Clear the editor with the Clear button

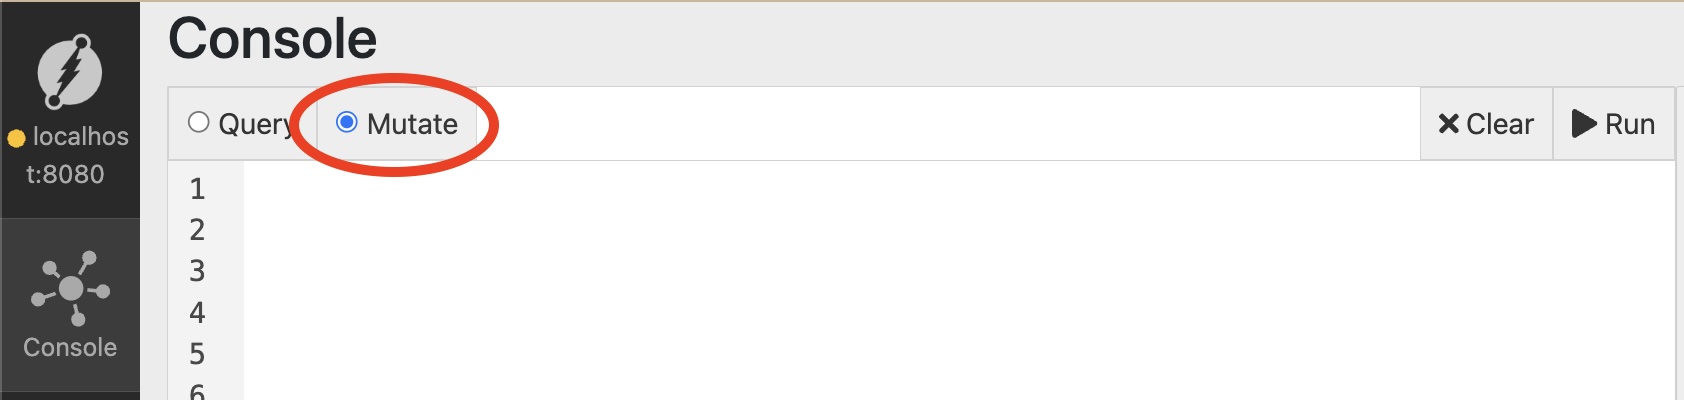pyautogui.click(x=1486, y=124)
